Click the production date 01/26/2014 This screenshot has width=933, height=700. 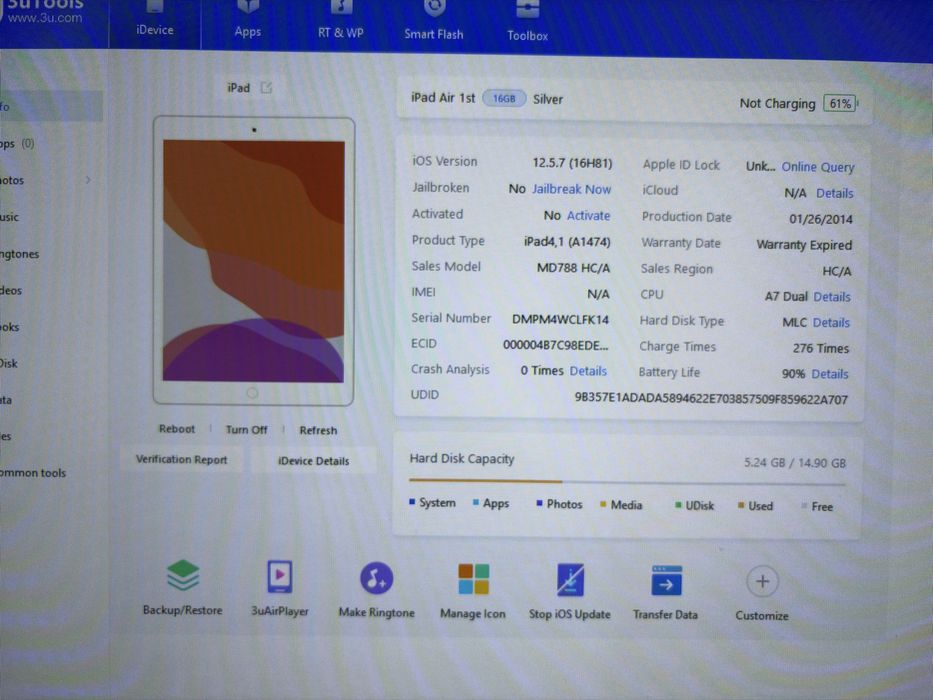tap(821, 219)
